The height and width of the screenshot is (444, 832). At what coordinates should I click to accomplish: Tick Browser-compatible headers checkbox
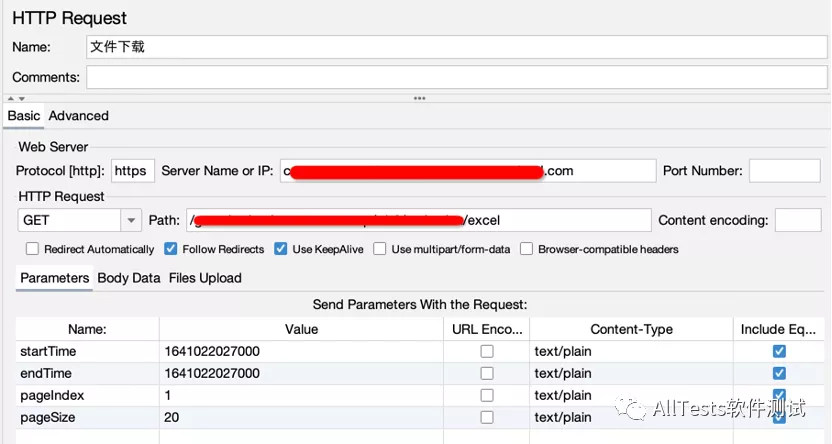click(526, 249)
